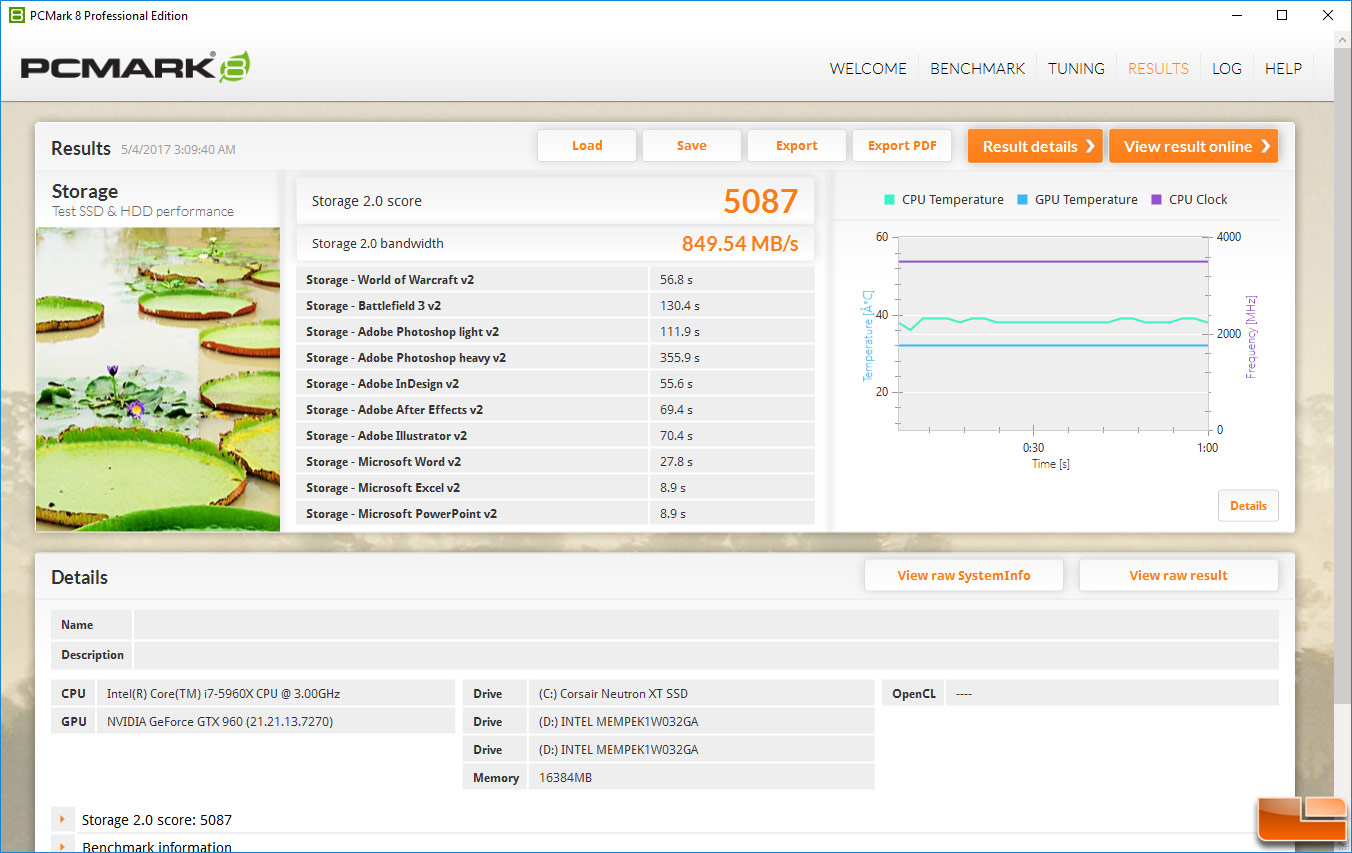Minimize the PCMark 8 window

(1236, 15)
